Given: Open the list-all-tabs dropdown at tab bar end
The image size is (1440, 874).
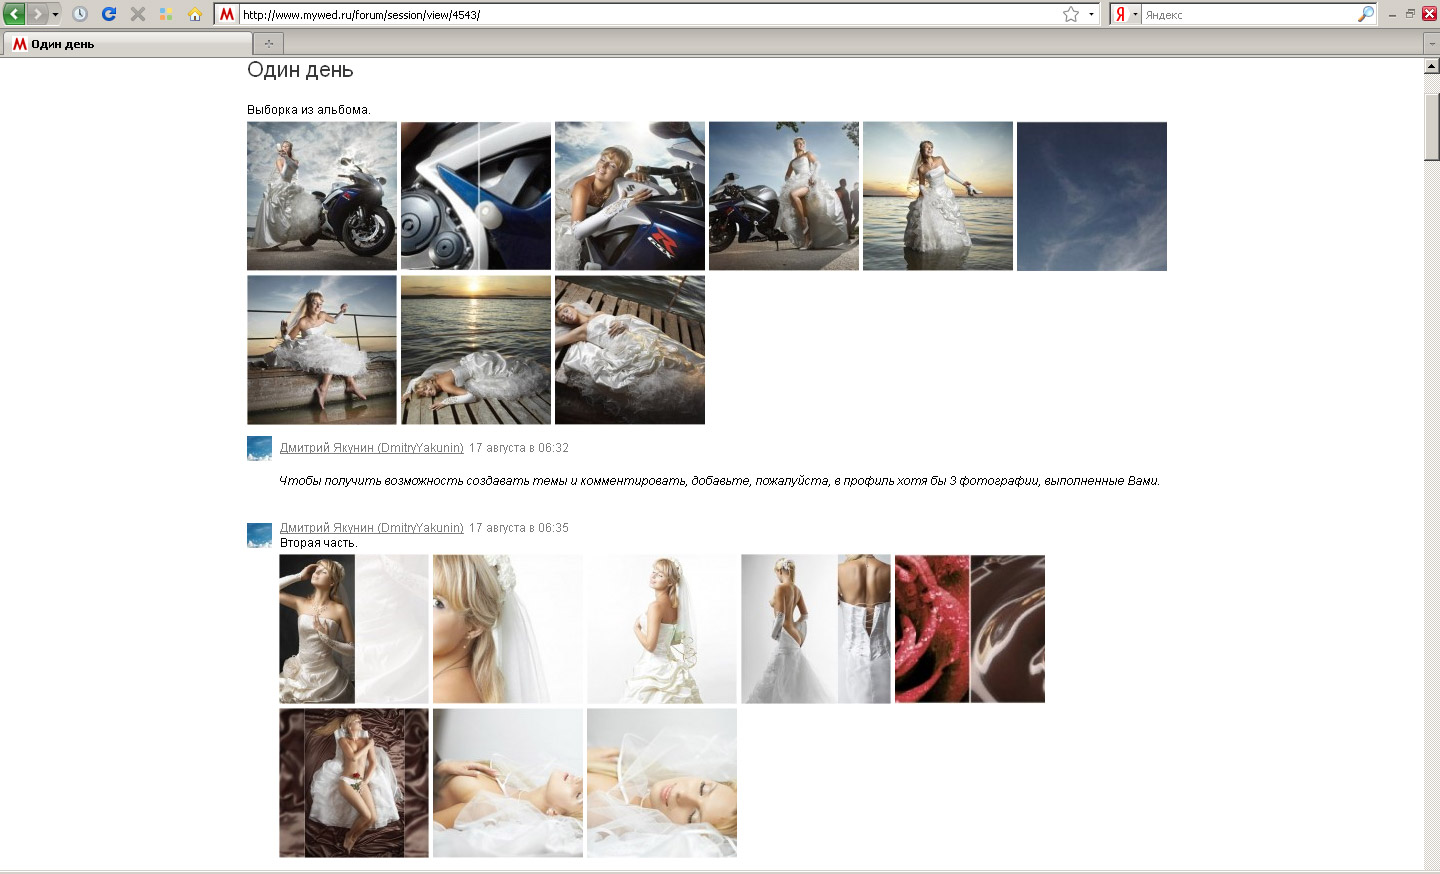Looking at the screenshot, I should [x=1431, y=44].
